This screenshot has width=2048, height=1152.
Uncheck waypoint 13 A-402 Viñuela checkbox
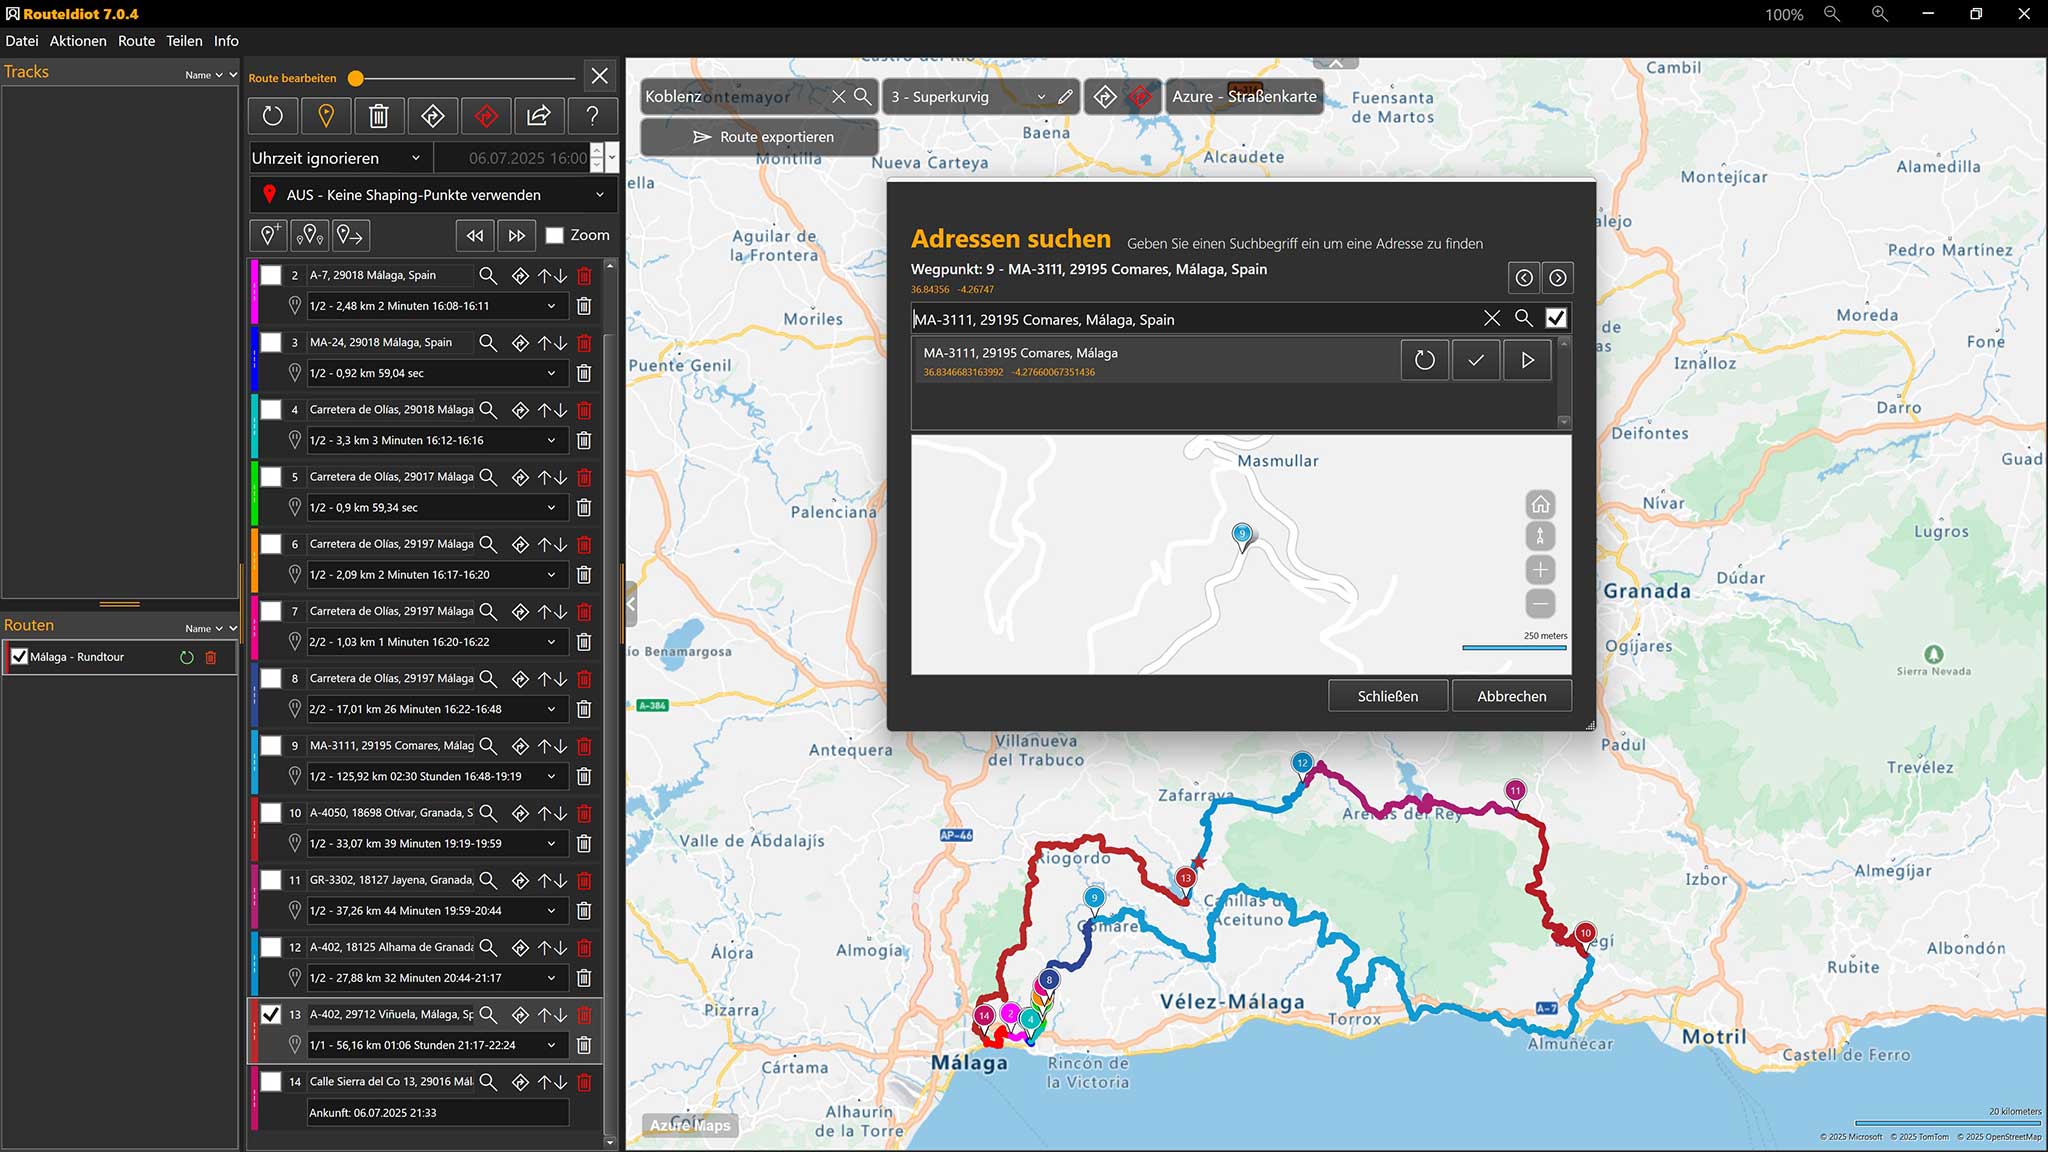271,1014
